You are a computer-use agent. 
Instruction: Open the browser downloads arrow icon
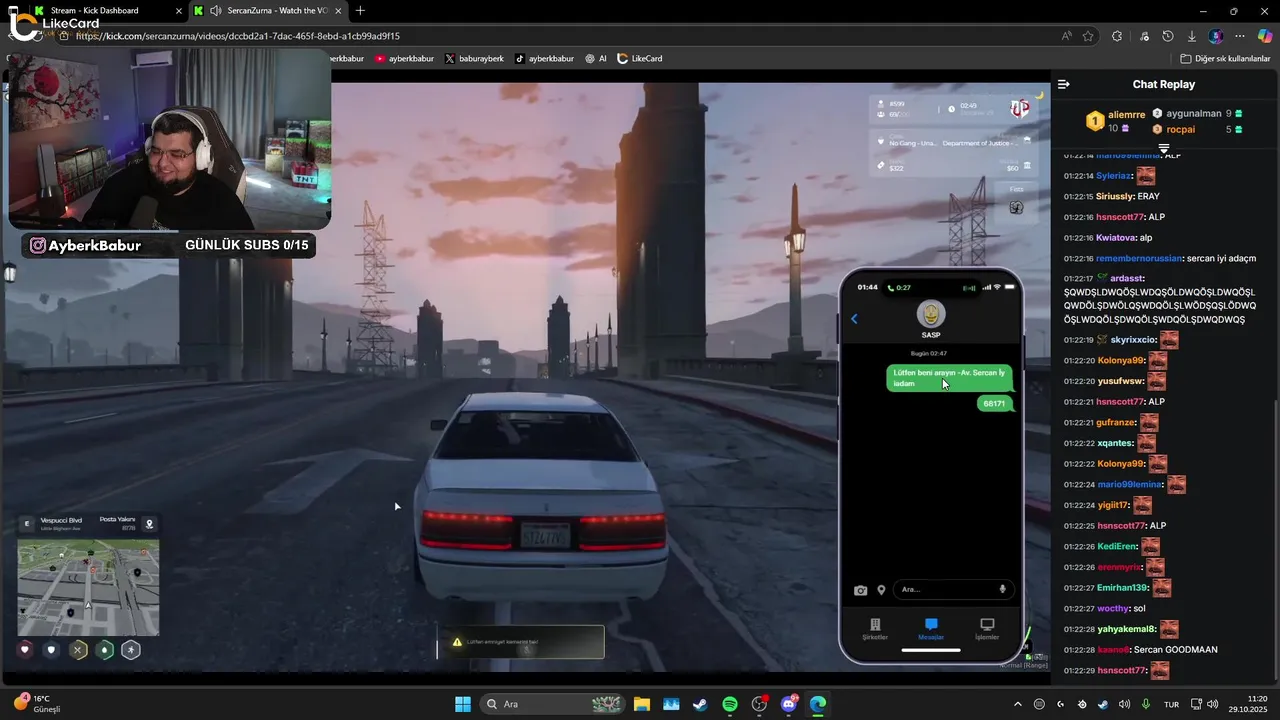(1191, 36)
